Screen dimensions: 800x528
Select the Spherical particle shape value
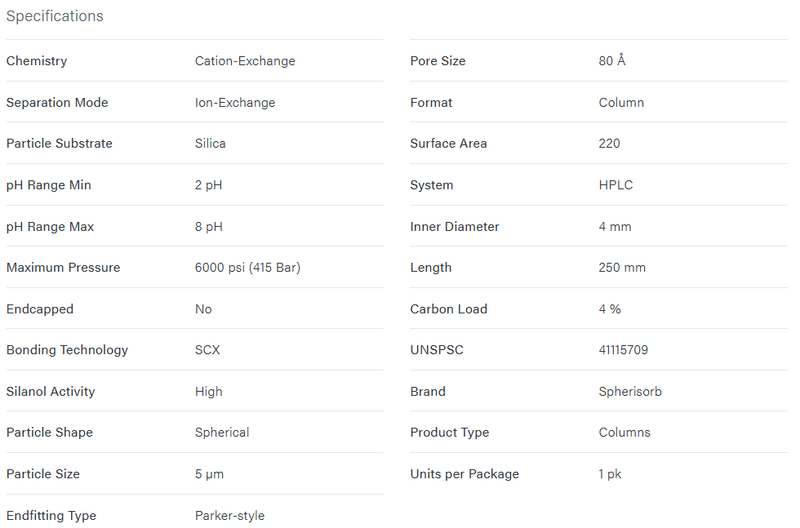point(222,433)
